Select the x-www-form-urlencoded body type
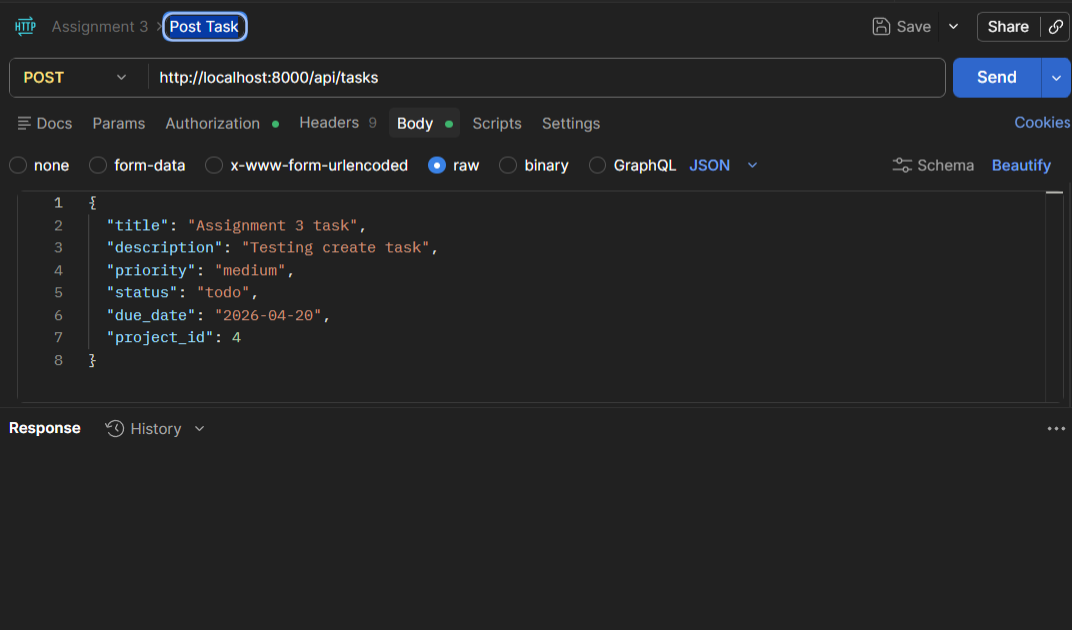Viewport: 1072px width, 630px height. click(214, 166)
